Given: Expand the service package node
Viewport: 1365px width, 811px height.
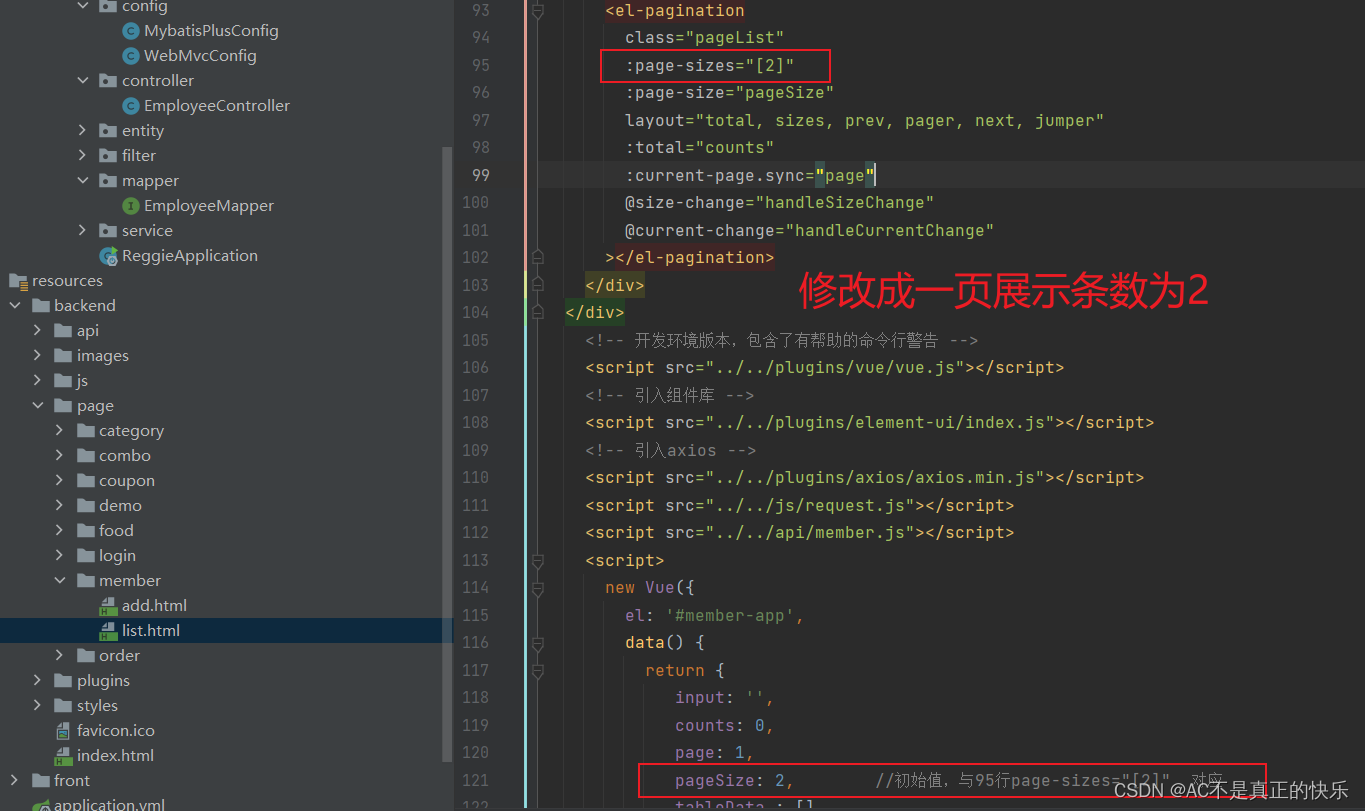Looking at the screenshot, I should pyautogui.click(x=83, y=231).
